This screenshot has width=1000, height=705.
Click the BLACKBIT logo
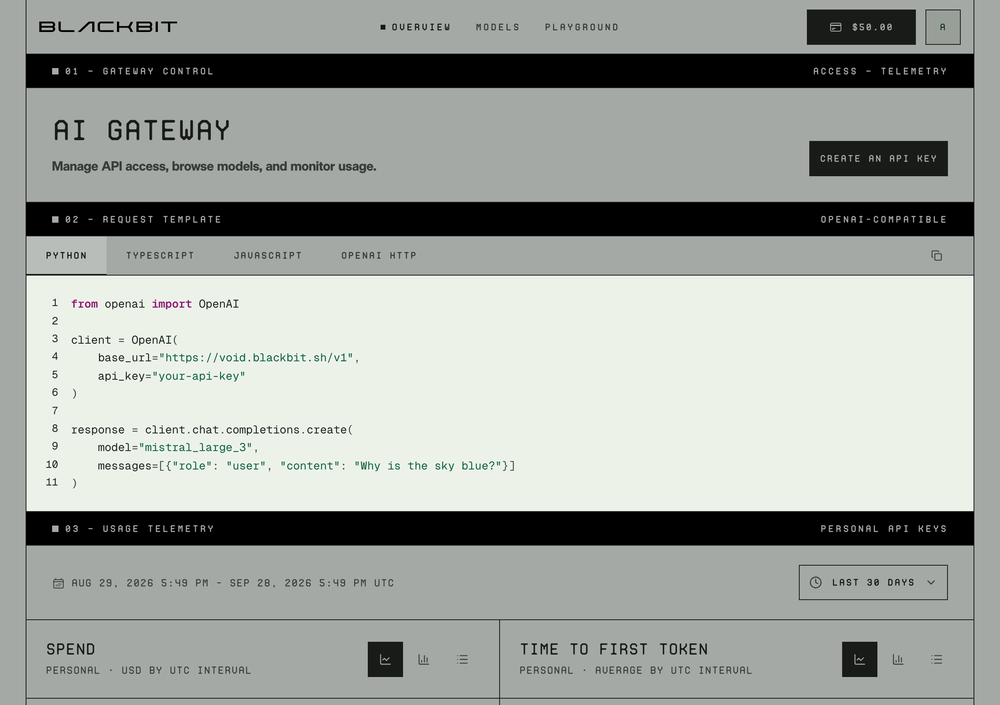108,27
